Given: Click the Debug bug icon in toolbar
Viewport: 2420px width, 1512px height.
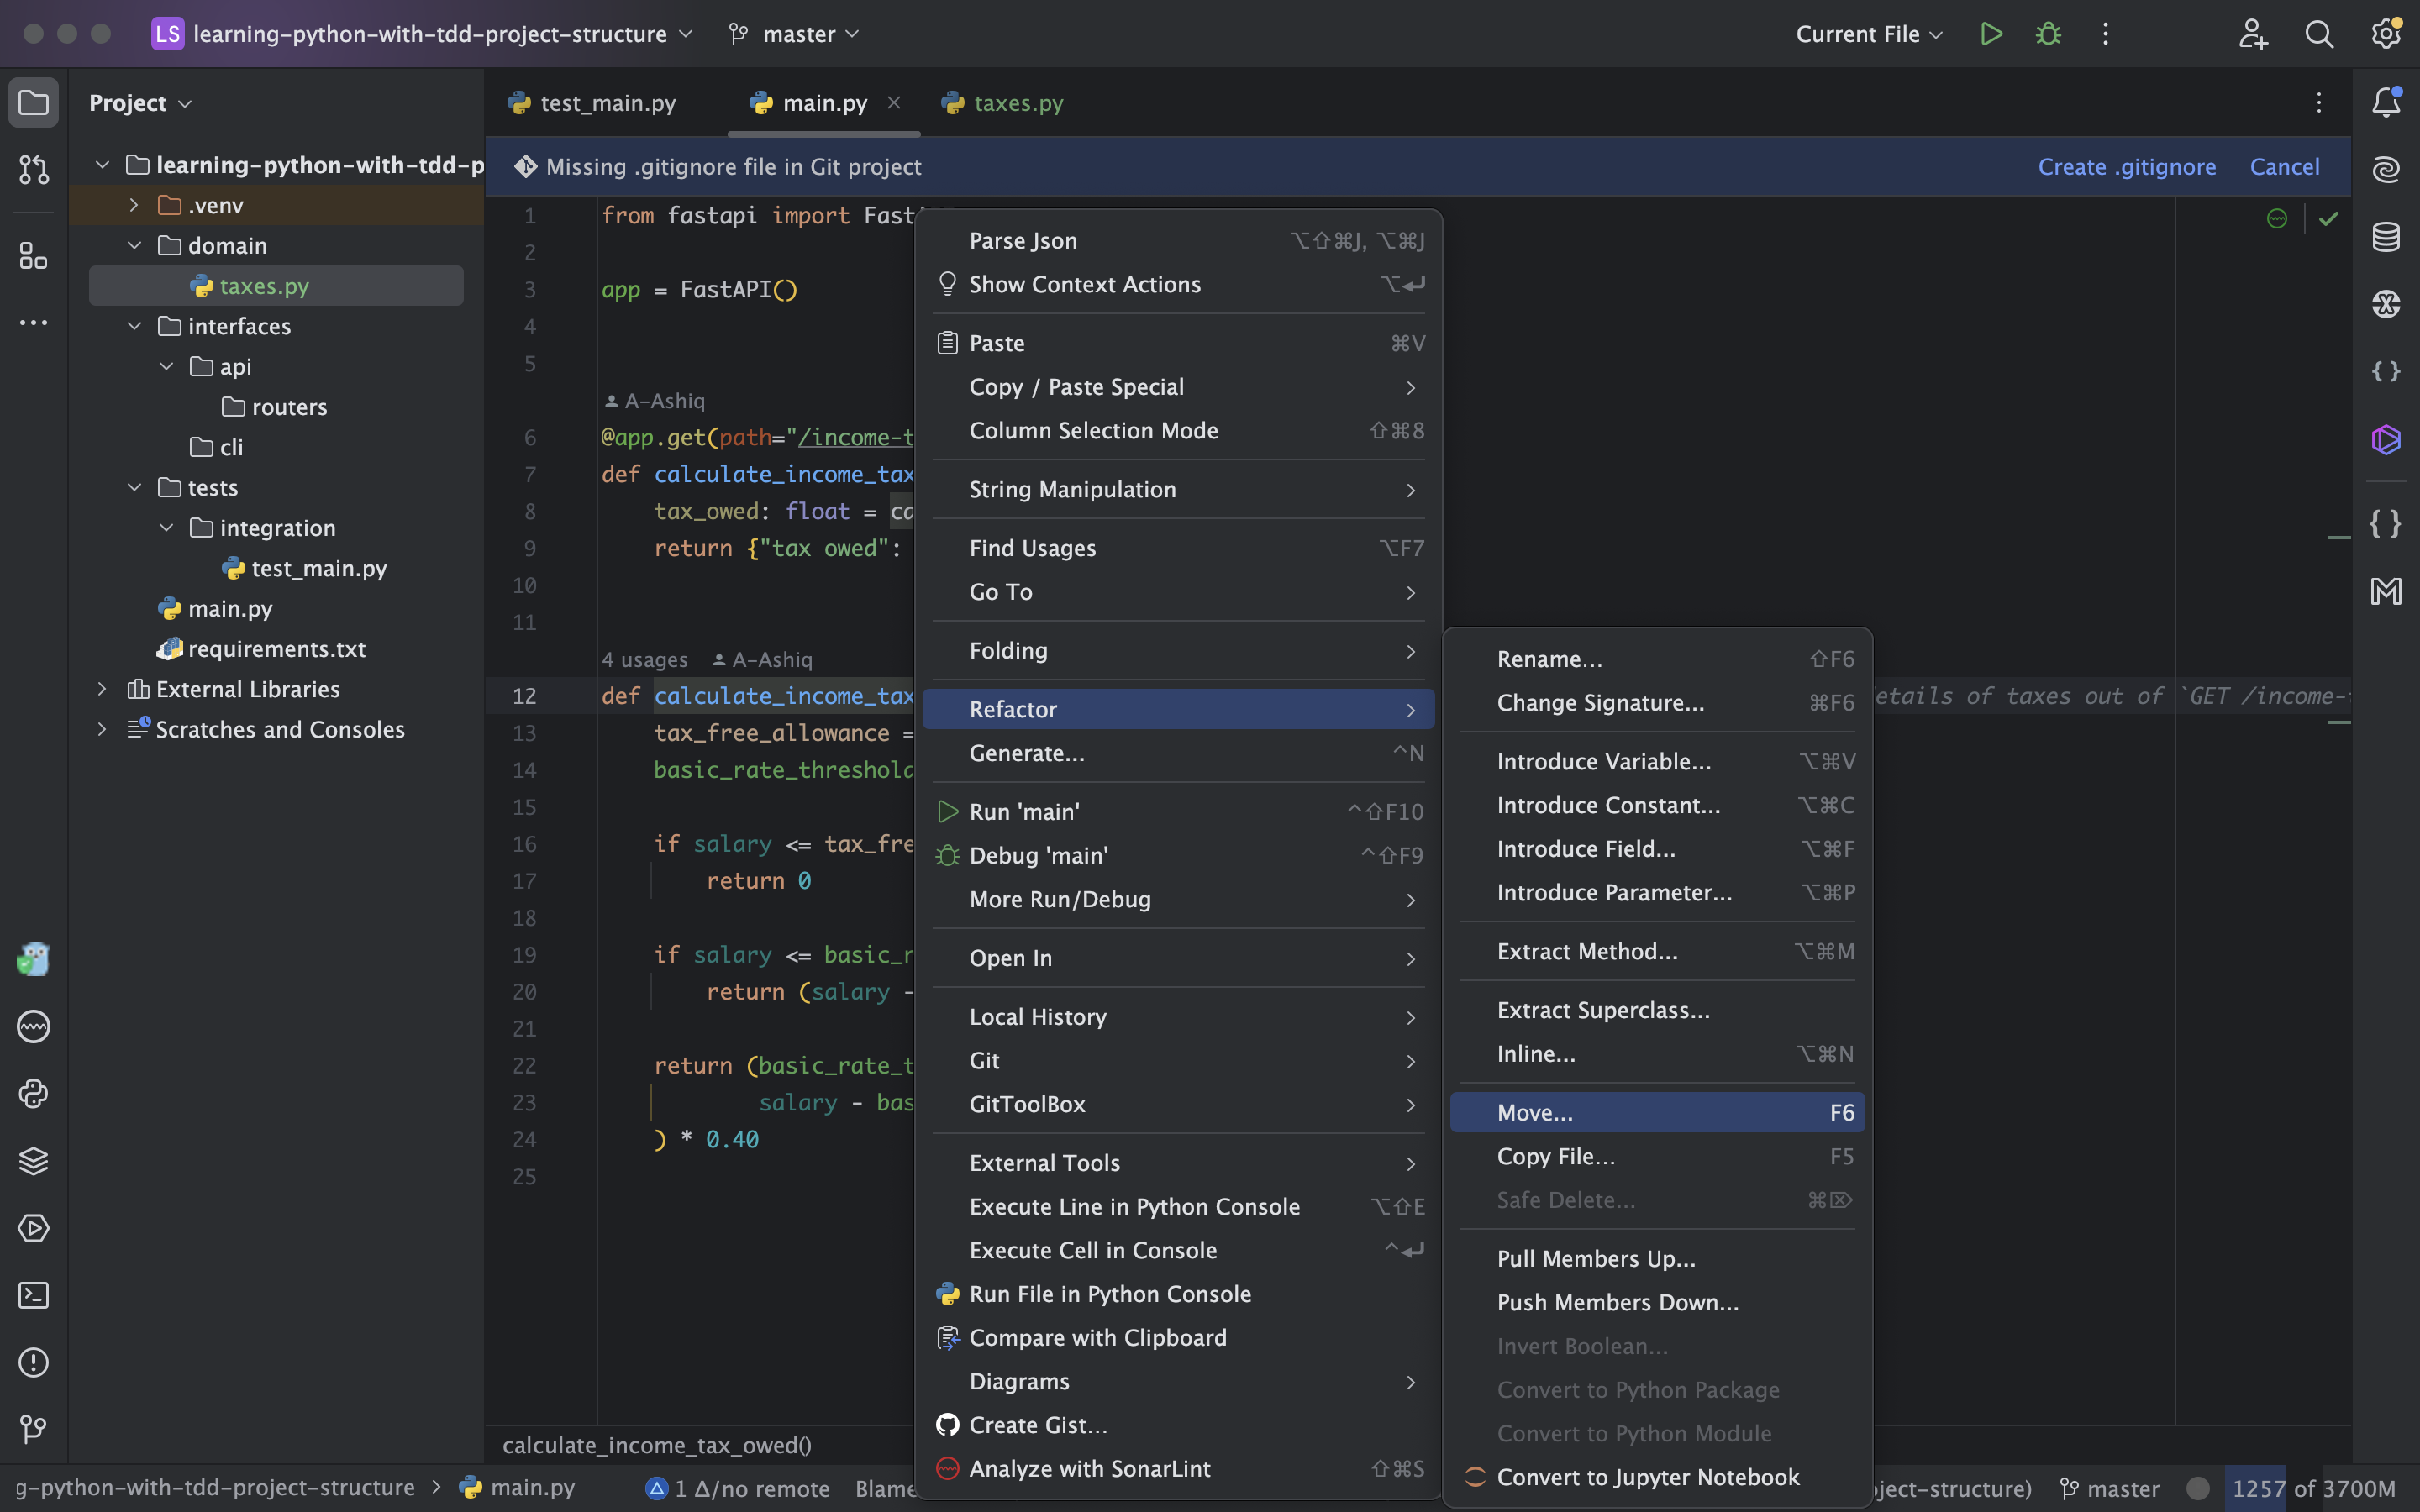Looking at the screenshot, I should (x=2048, y=34).
